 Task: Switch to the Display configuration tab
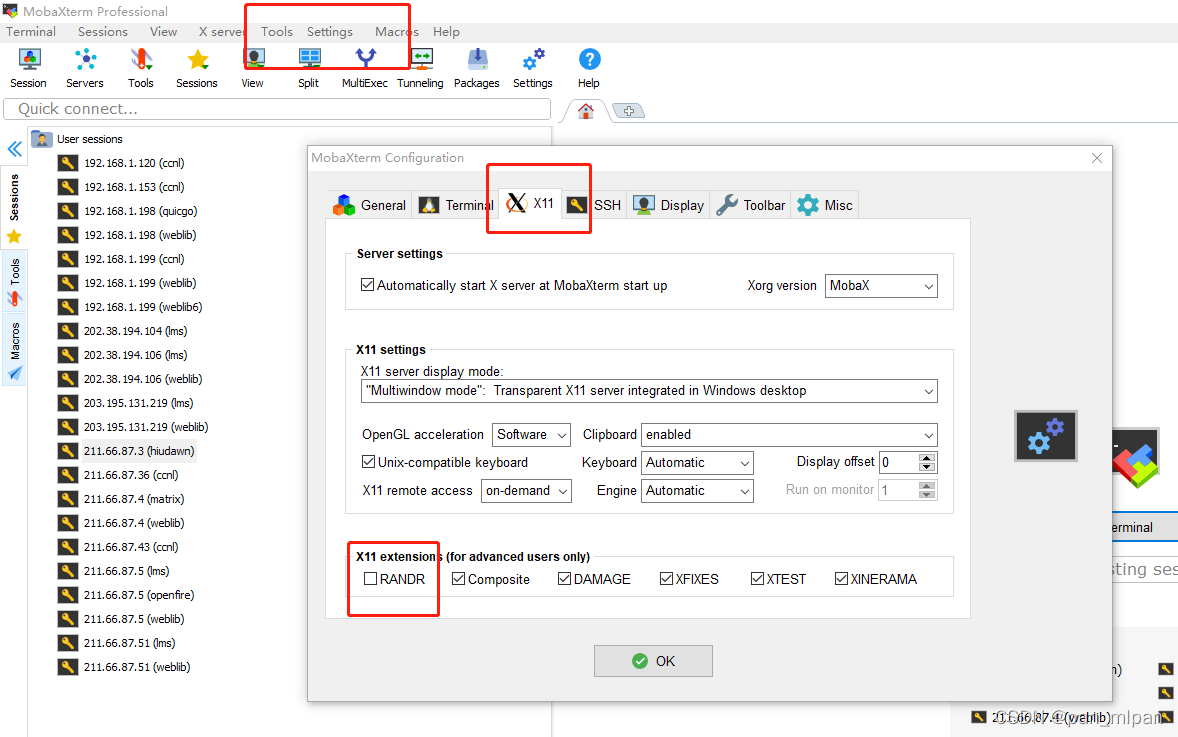tap(669, 205)
